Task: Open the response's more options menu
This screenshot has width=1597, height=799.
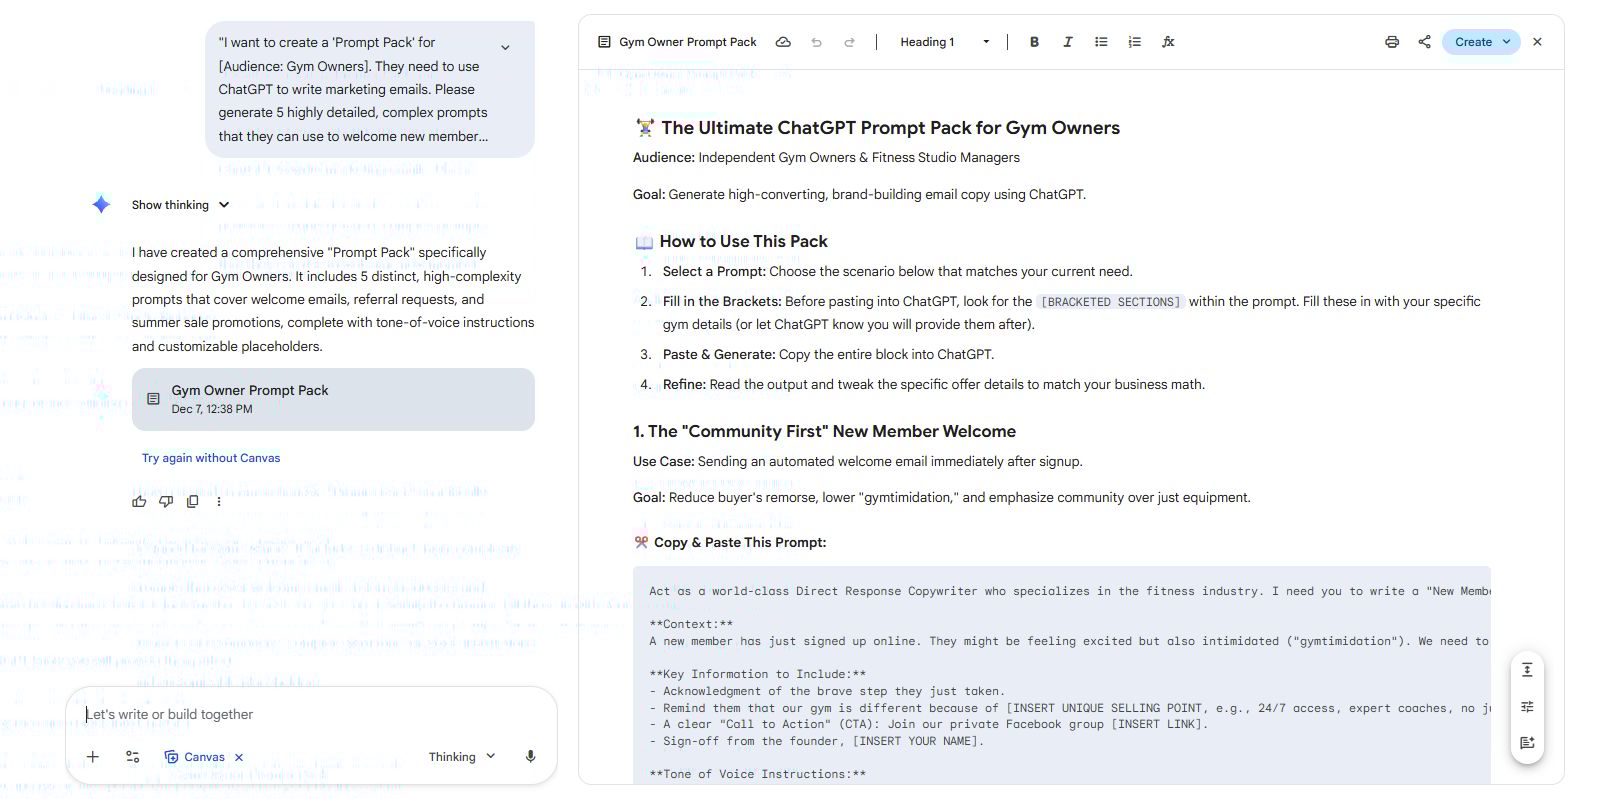Action: [219, 501]
